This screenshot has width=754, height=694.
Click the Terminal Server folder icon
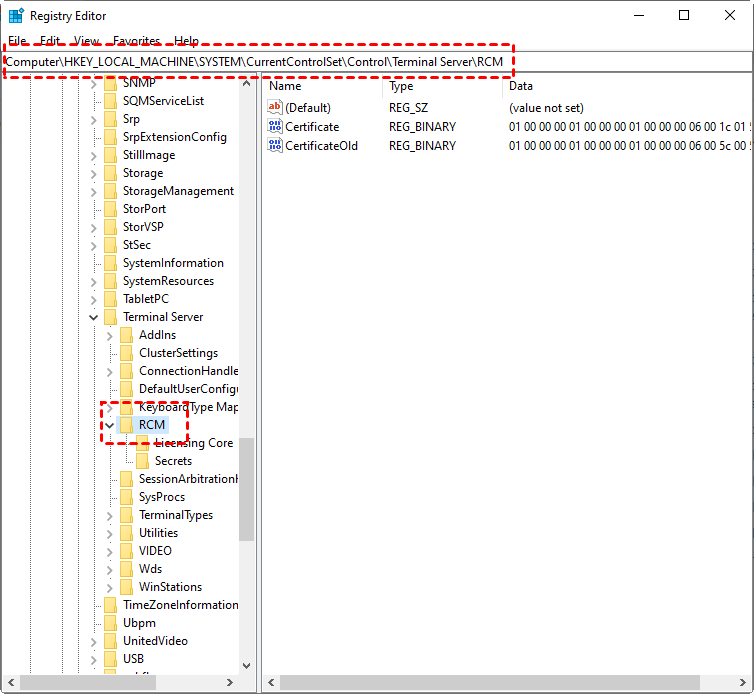tap(111, 317)
